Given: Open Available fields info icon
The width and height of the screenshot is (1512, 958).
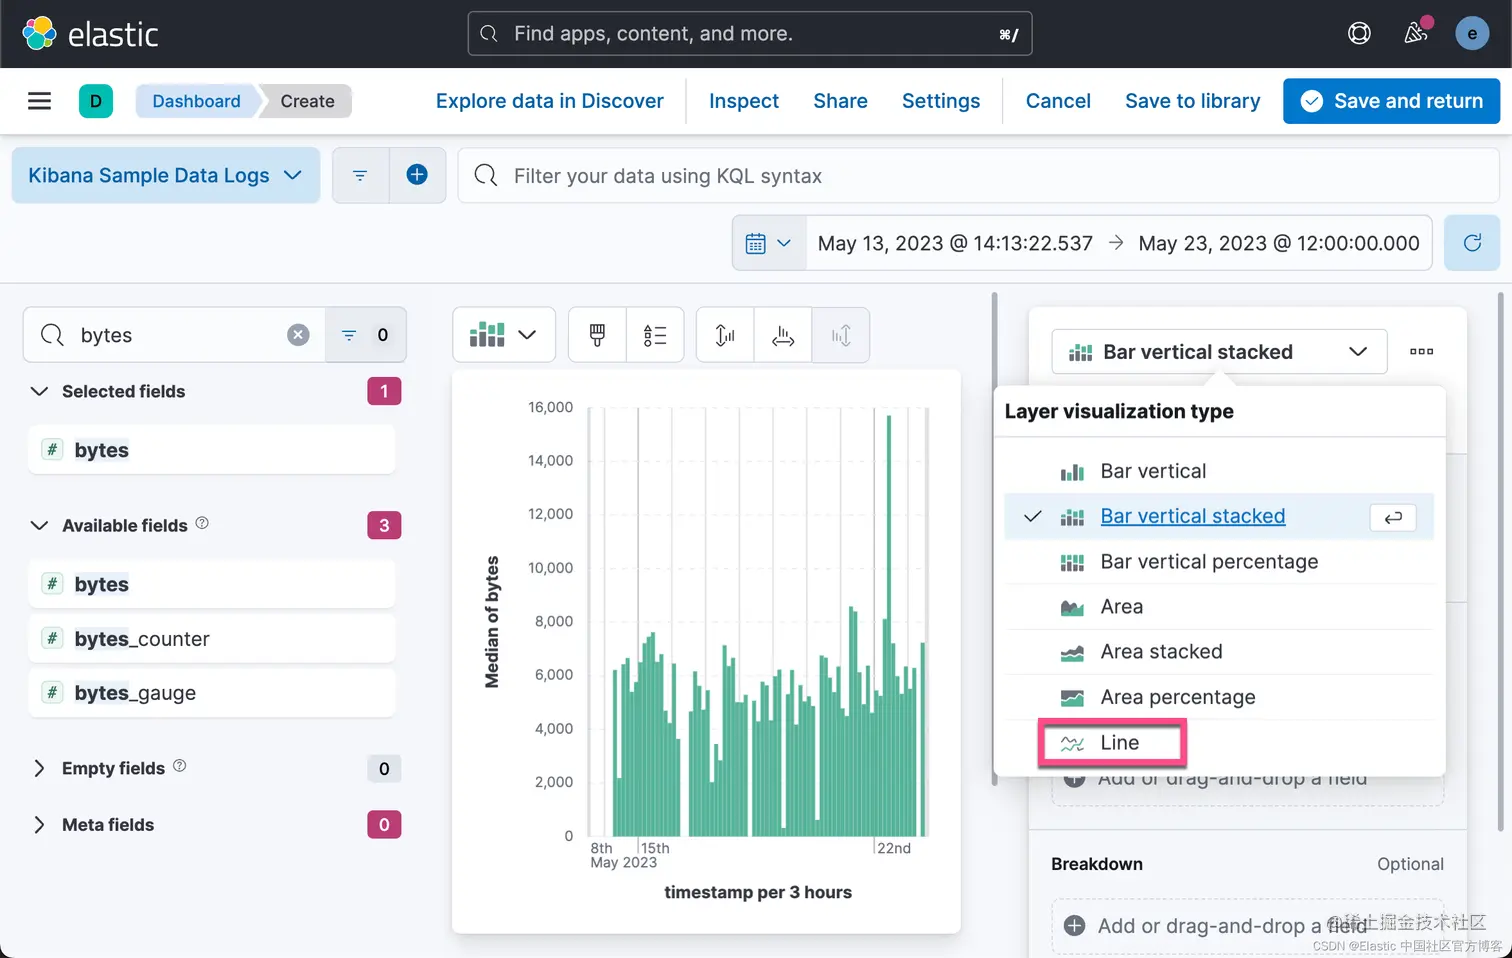Looking at the screenshot, I should (202, 523).
